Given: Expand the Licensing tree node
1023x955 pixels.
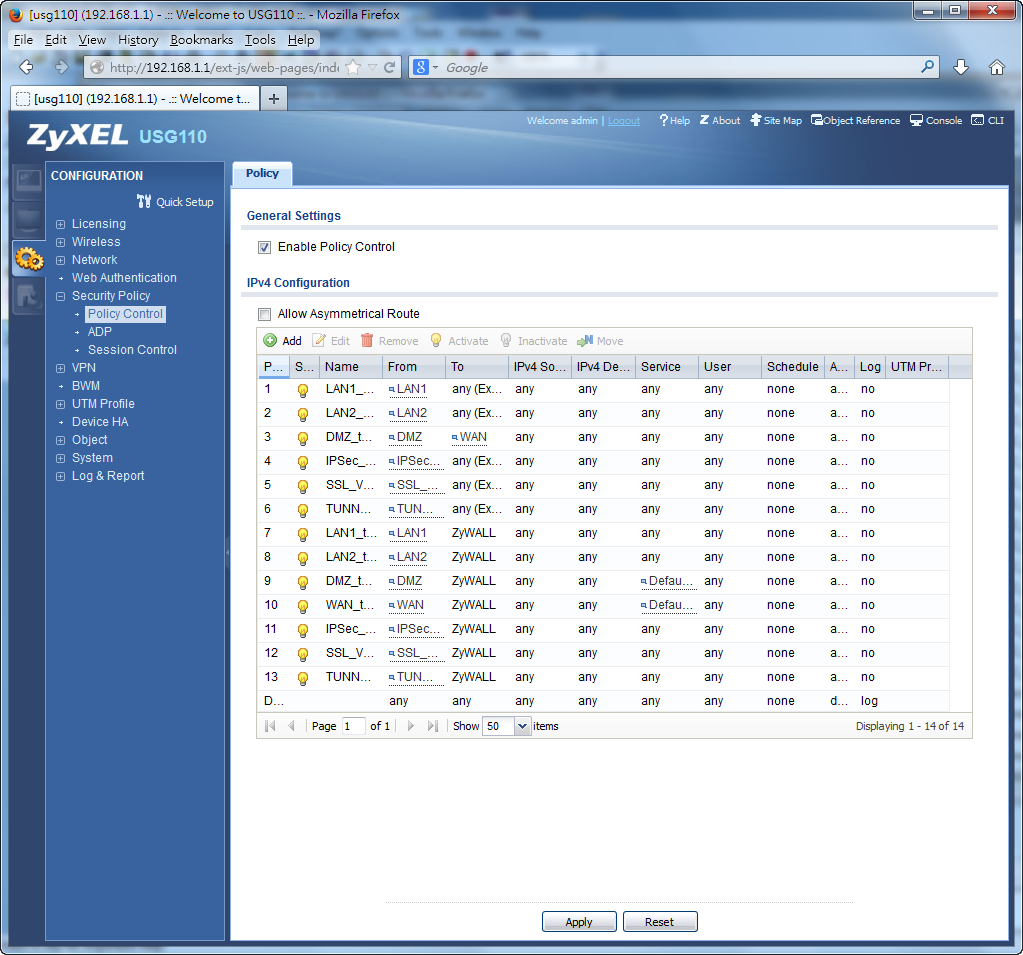Looking at the screenshot, I should (x=61, y=224).
